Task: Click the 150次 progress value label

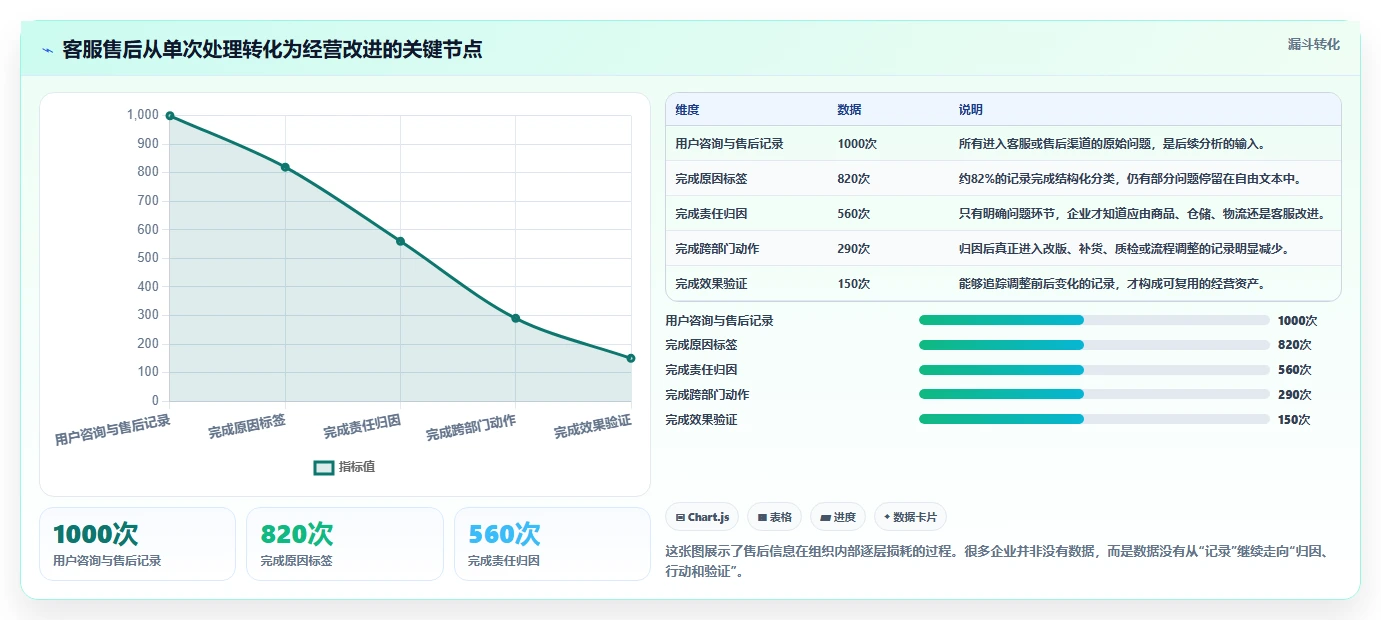Action: pos(1294,419)
